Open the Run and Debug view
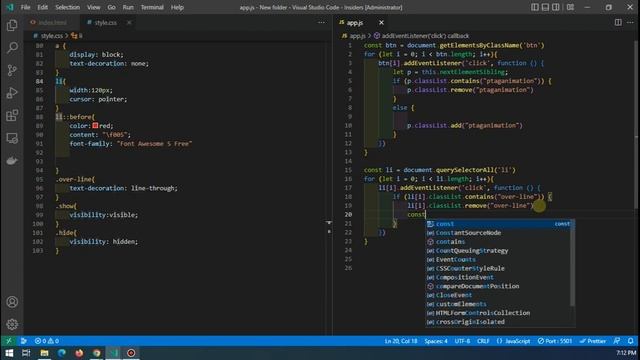 click(12, 93)
